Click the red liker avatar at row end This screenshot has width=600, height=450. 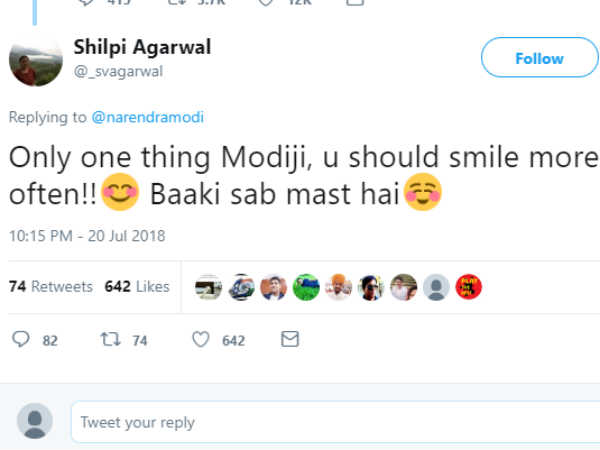[468, 288]
